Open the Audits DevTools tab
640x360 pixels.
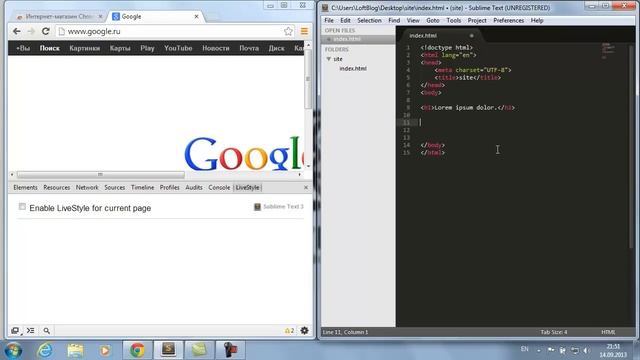(194, 187)
